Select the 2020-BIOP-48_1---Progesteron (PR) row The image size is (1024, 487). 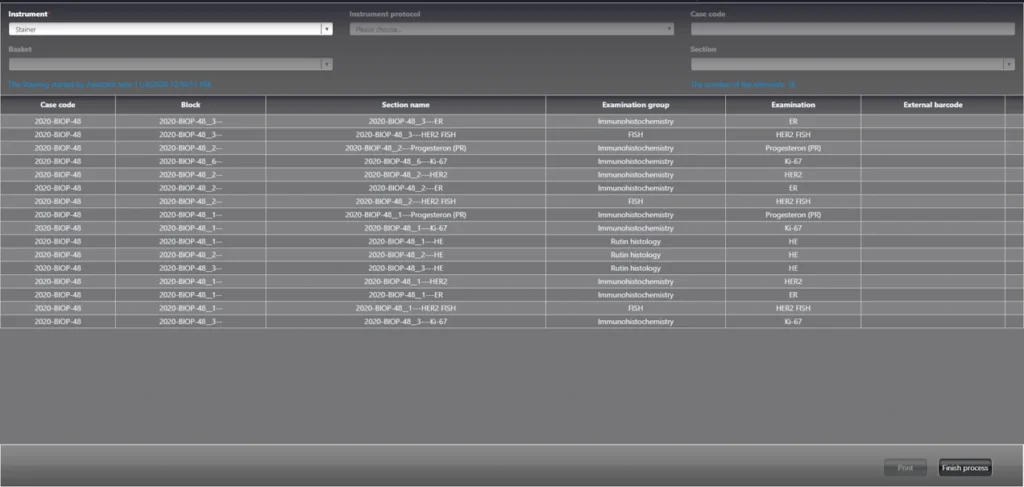[x=503, y=215]
